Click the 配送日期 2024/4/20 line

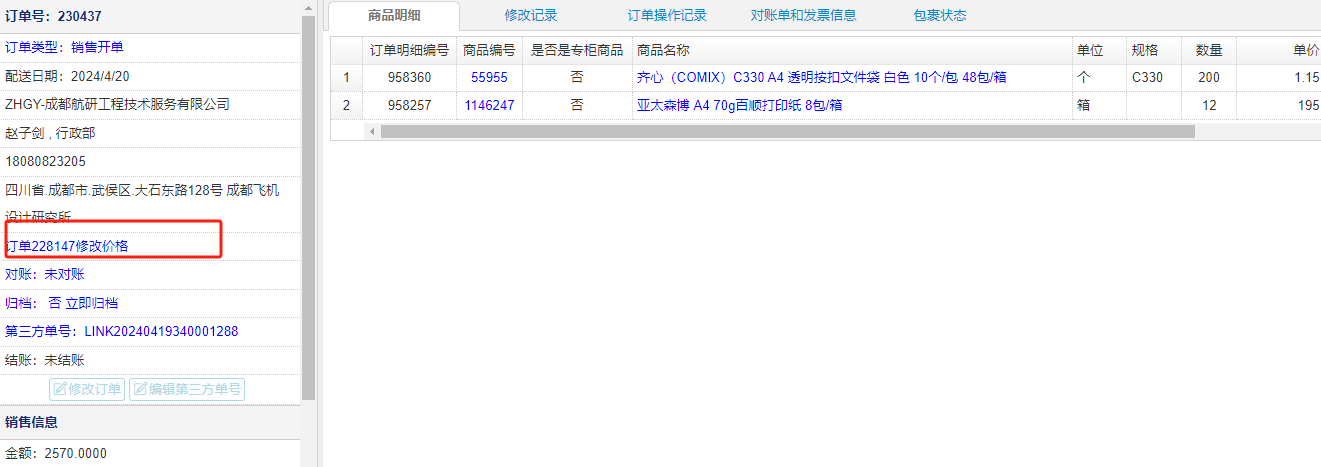67,76
